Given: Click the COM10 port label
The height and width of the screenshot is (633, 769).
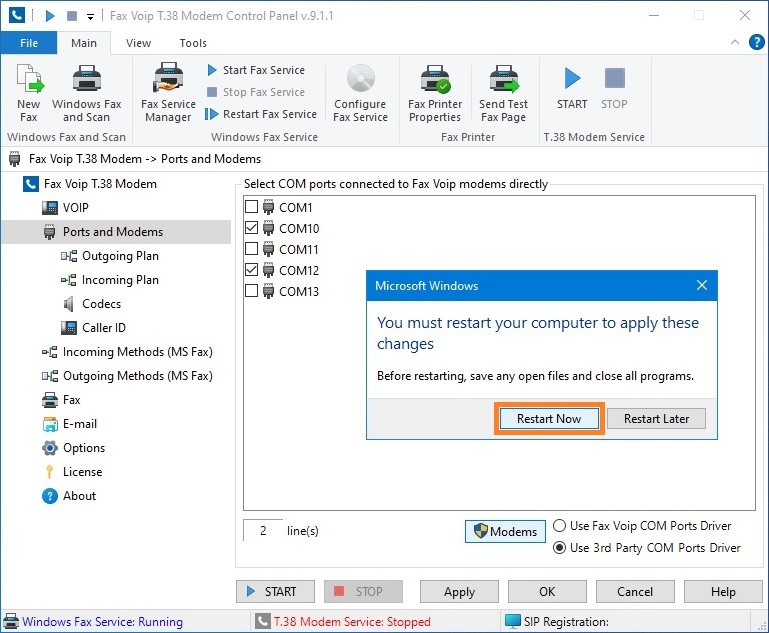Looking at the screenshot, I should pyautogui.click(x=299, y=228).
